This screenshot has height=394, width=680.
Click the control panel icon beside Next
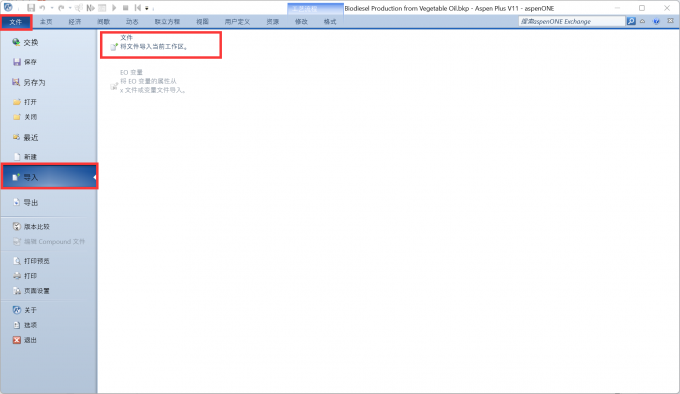point(102,8)
